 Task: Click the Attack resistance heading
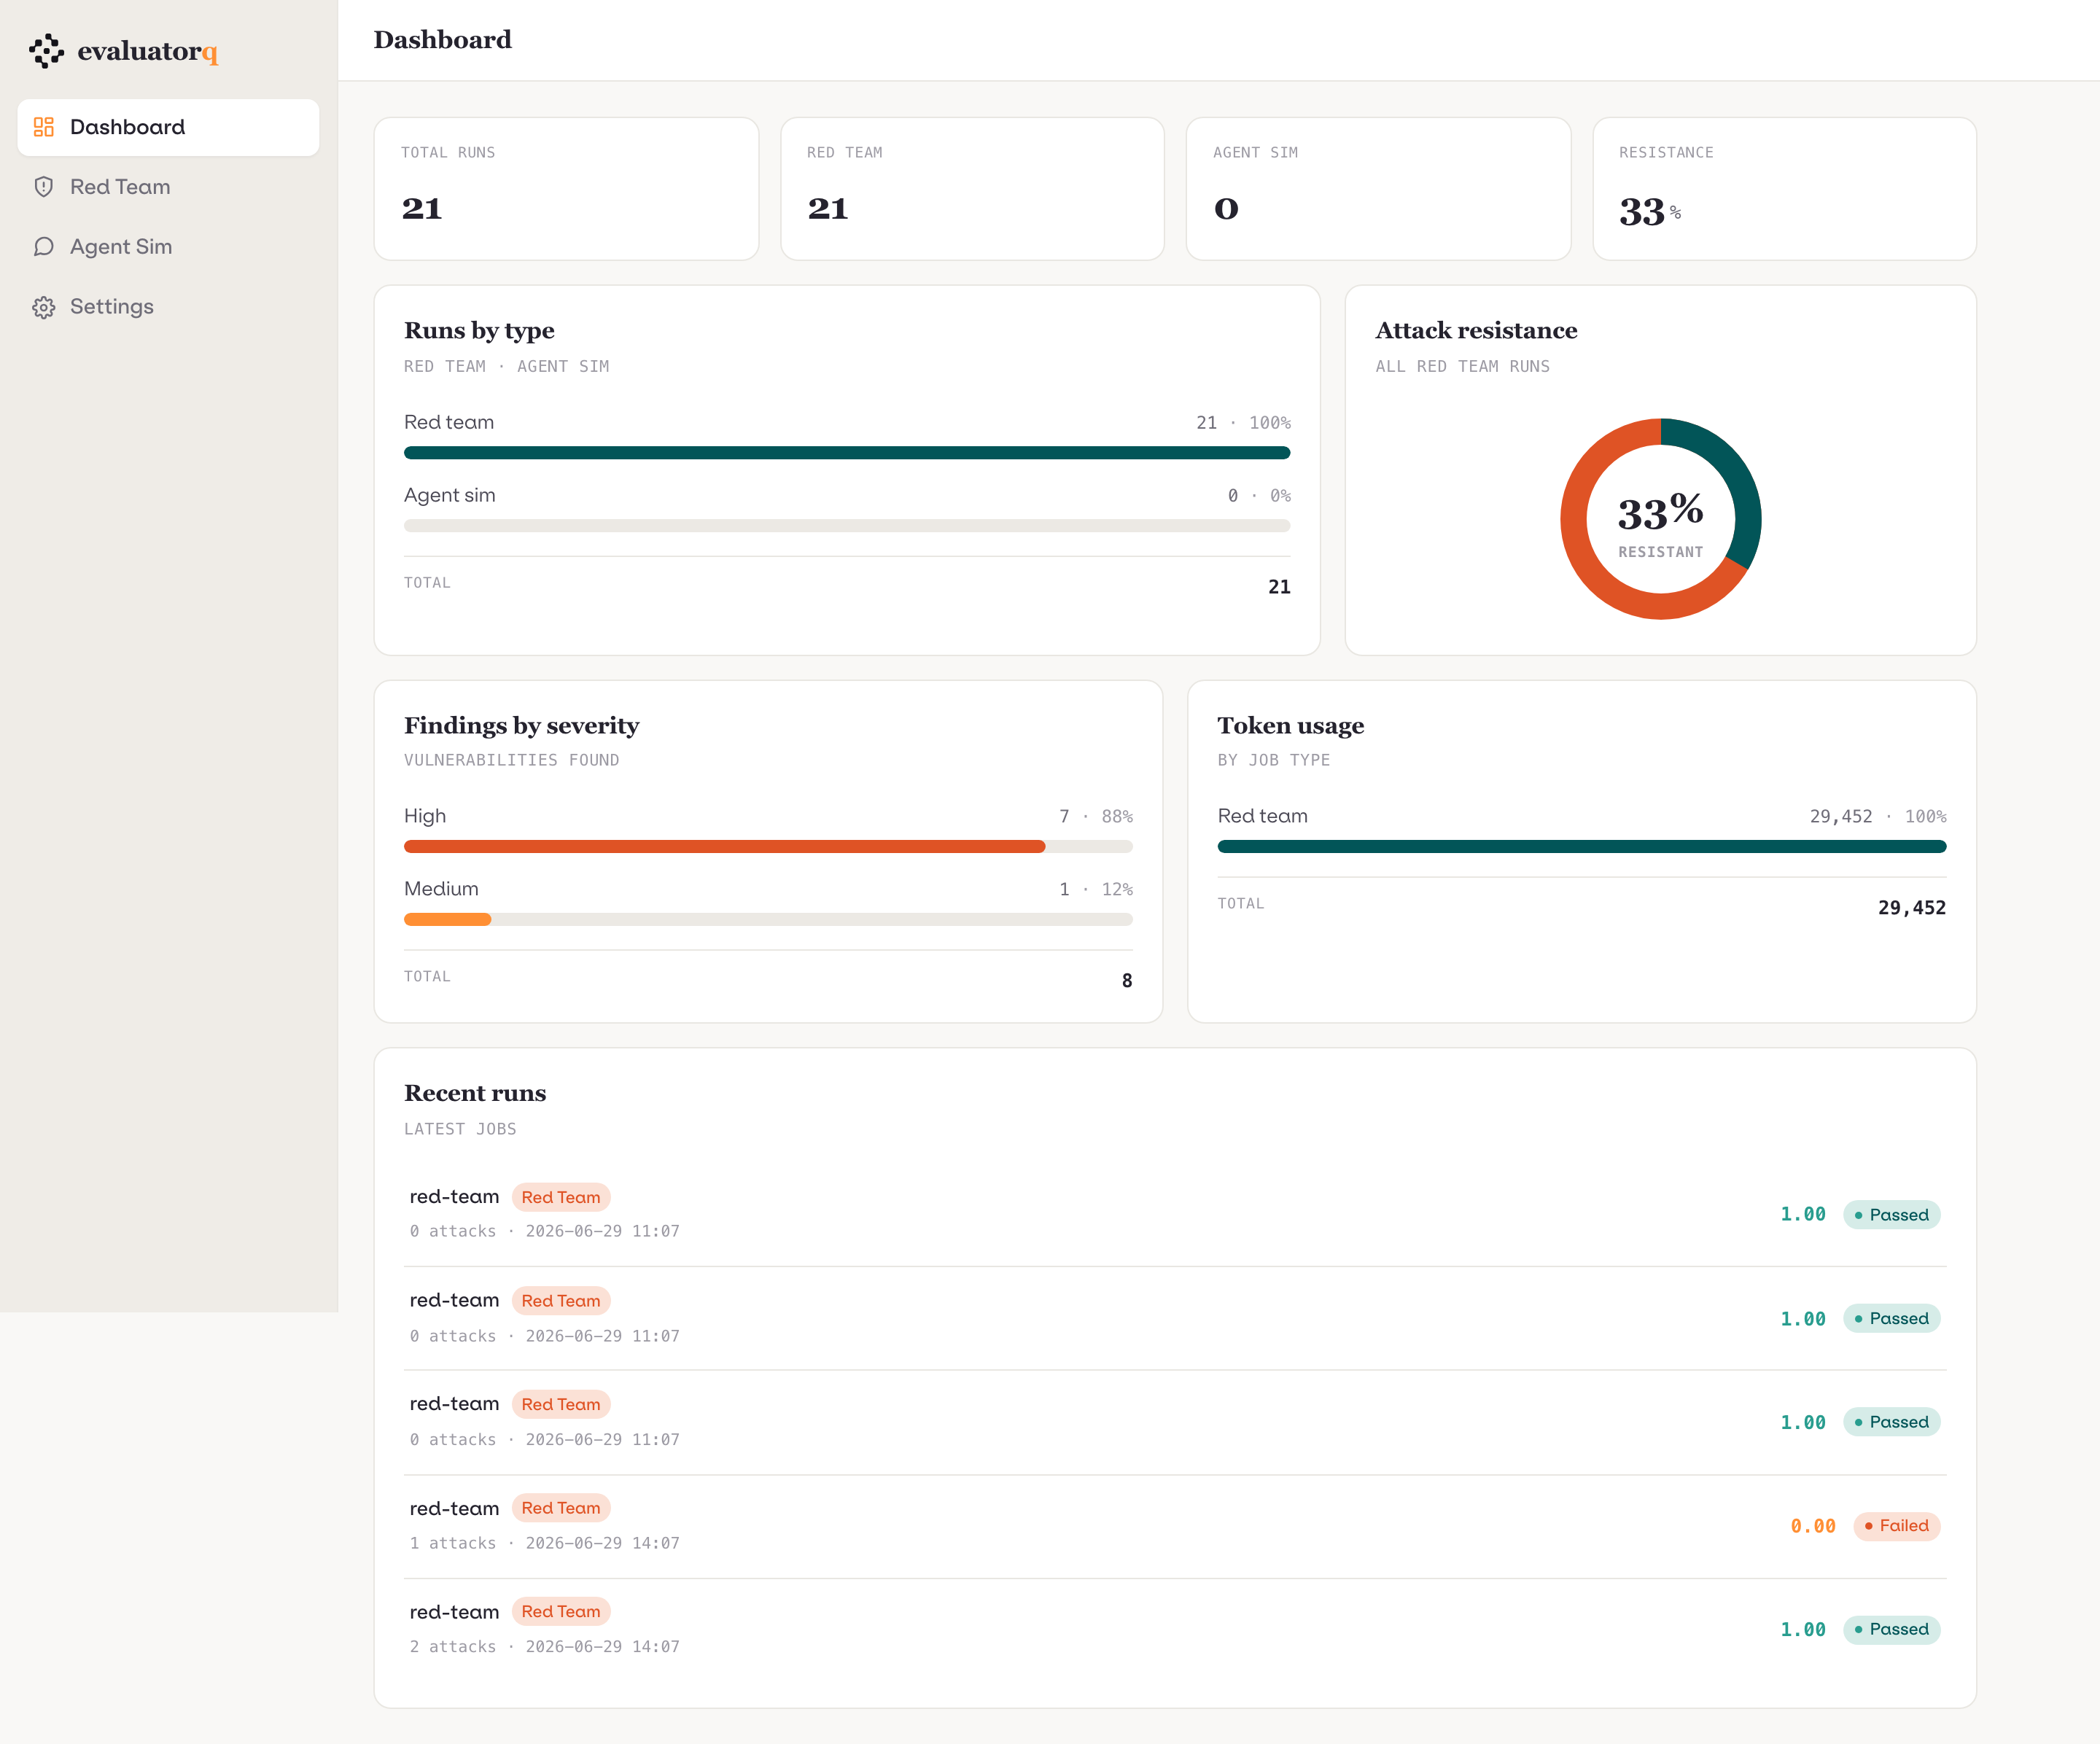[x=1476, y=331]
